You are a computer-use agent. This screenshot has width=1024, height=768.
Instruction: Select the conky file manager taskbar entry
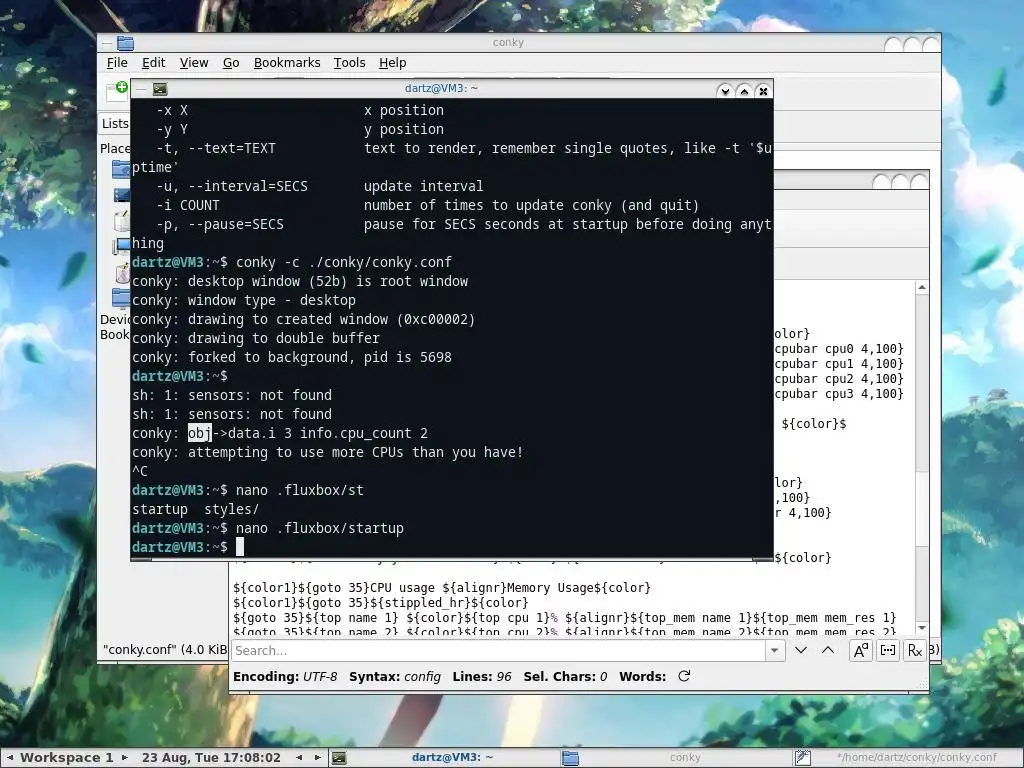point(676,758)
